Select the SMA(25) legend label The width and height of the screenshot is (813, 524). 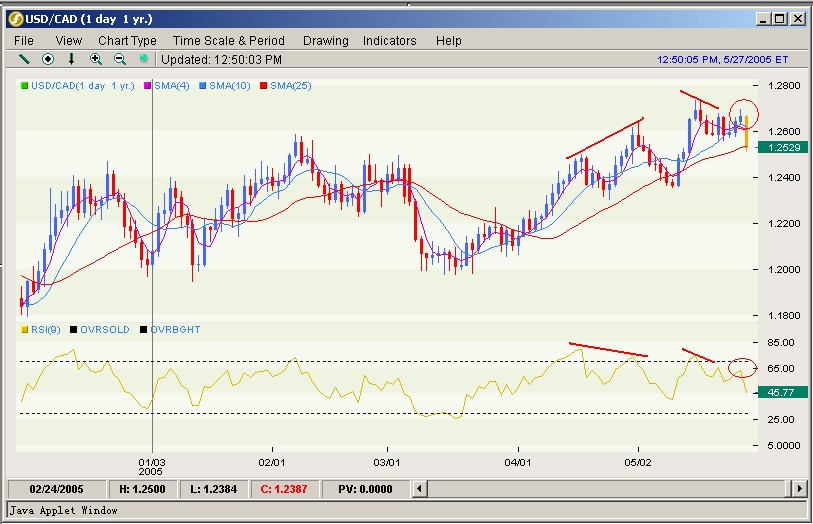(291, 86)
